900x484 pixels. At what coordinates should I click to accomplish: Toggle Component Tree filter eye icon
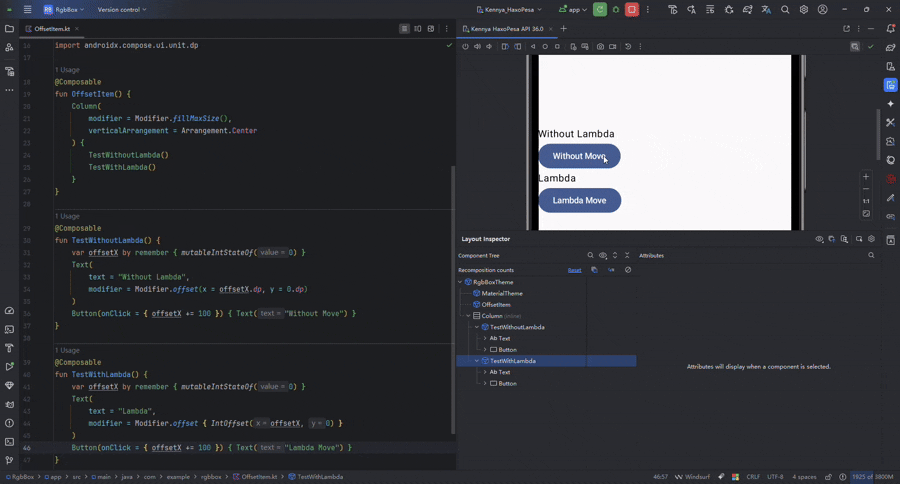pos(603,255)
